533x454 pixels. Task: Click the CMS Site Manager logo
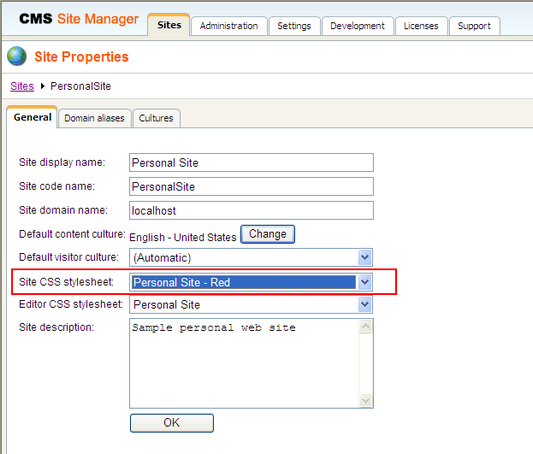point(79,19)
